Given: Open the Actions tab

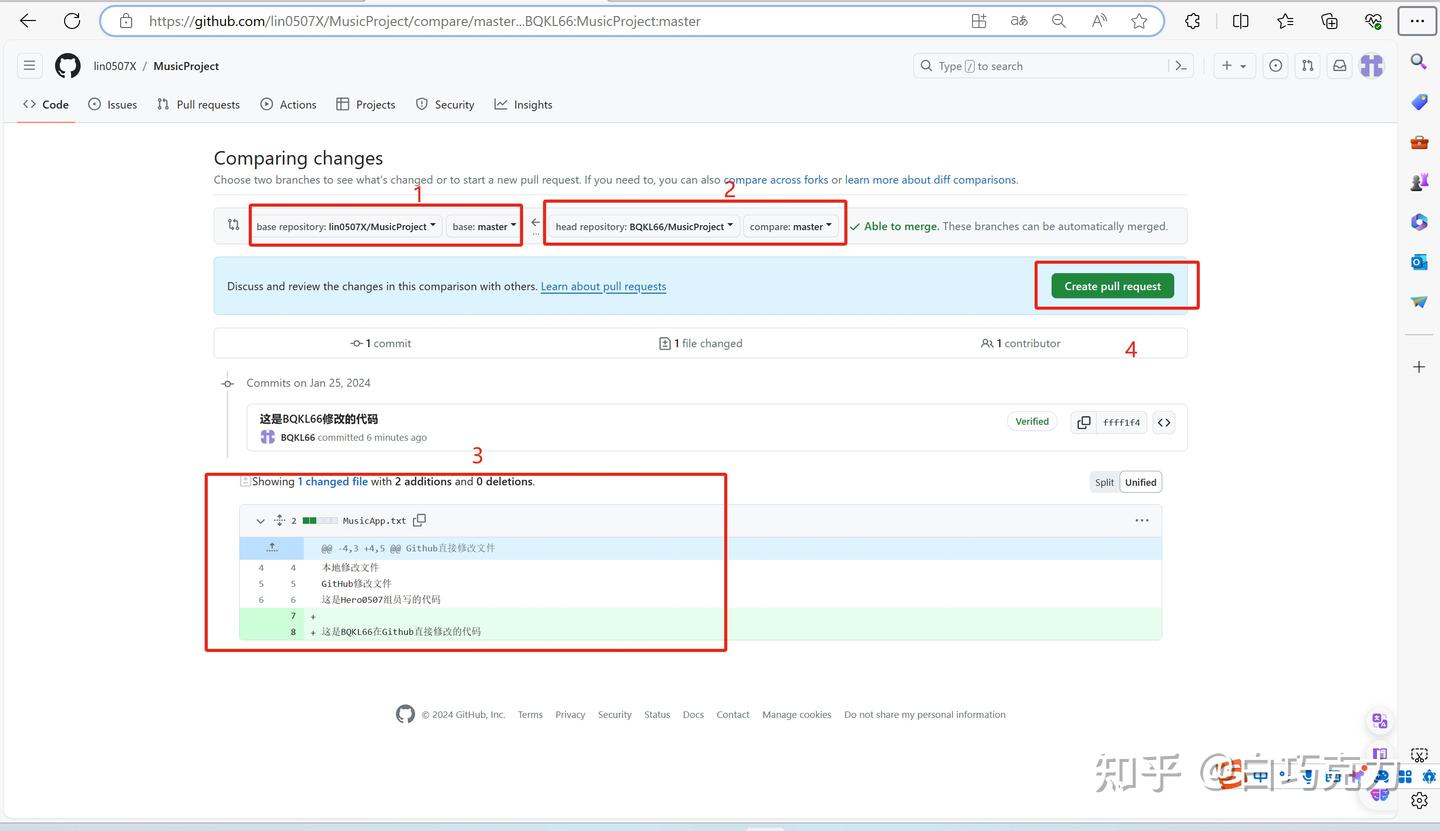Looking at the screenshot, I should point(288,104).
